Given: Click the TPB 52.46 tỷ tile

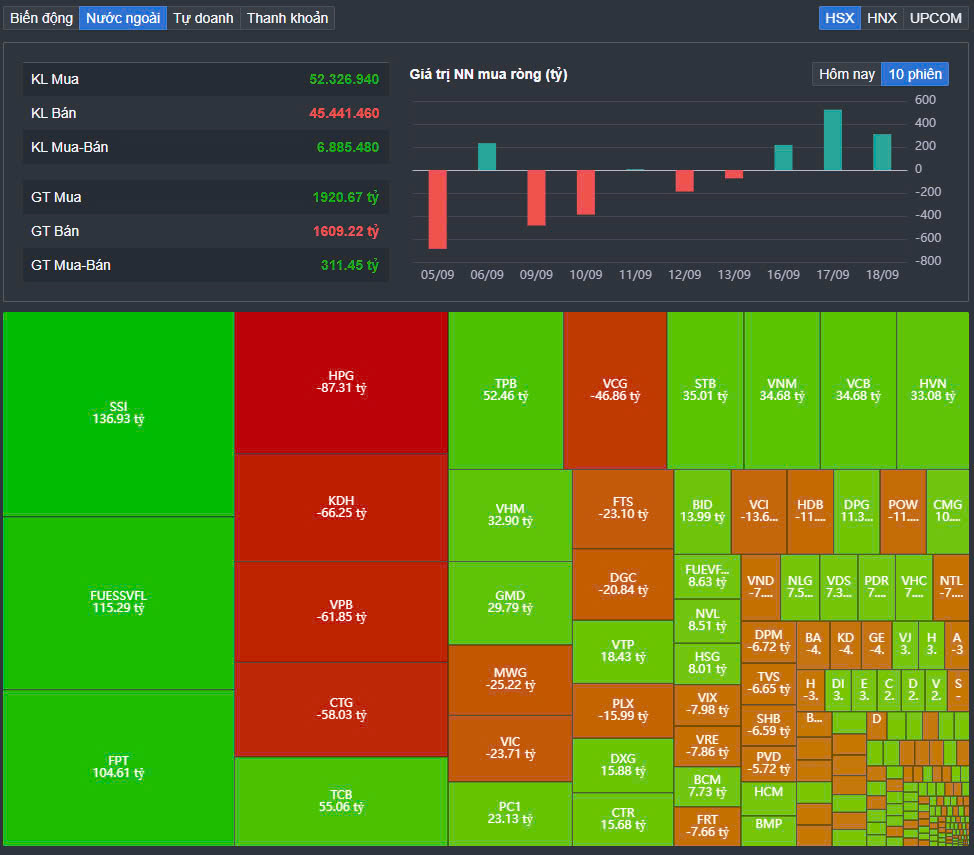Looking at the screenshot, I should coord(506,390).
